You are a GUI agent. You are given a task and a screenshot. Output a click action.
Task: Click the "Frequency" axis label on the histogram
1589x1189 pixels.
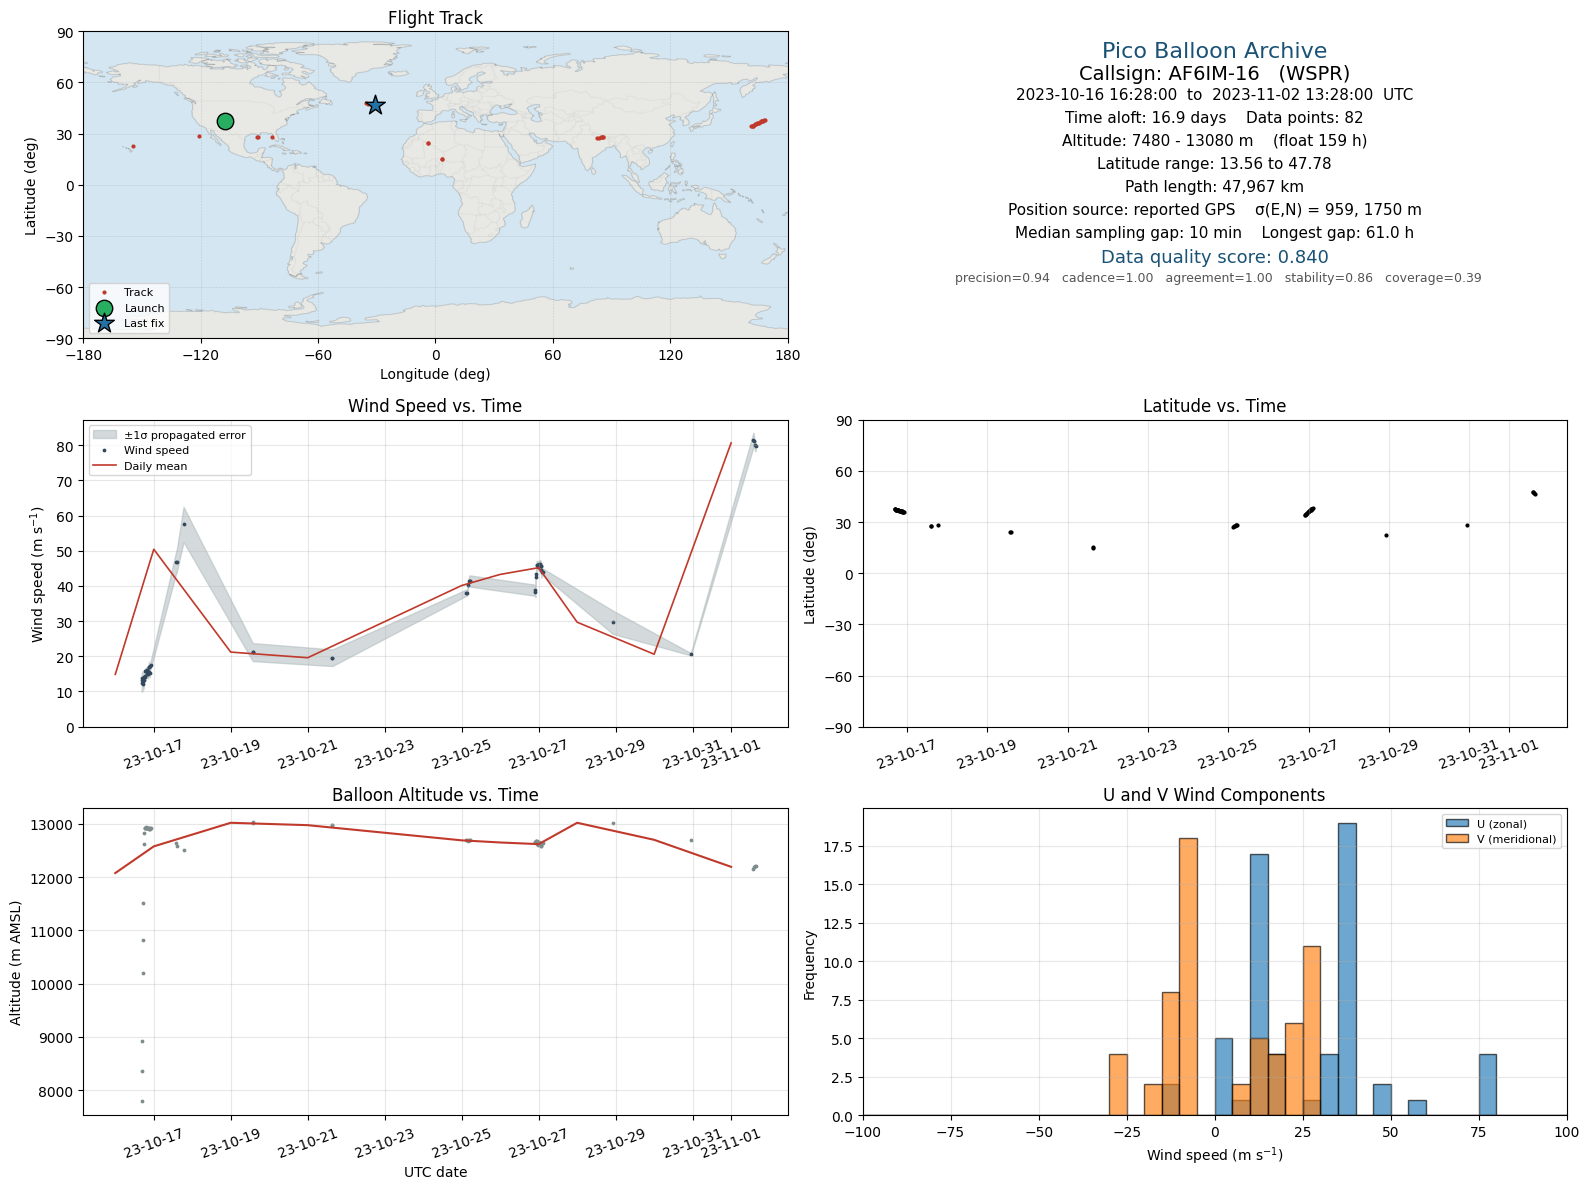[x=810, y=965]
